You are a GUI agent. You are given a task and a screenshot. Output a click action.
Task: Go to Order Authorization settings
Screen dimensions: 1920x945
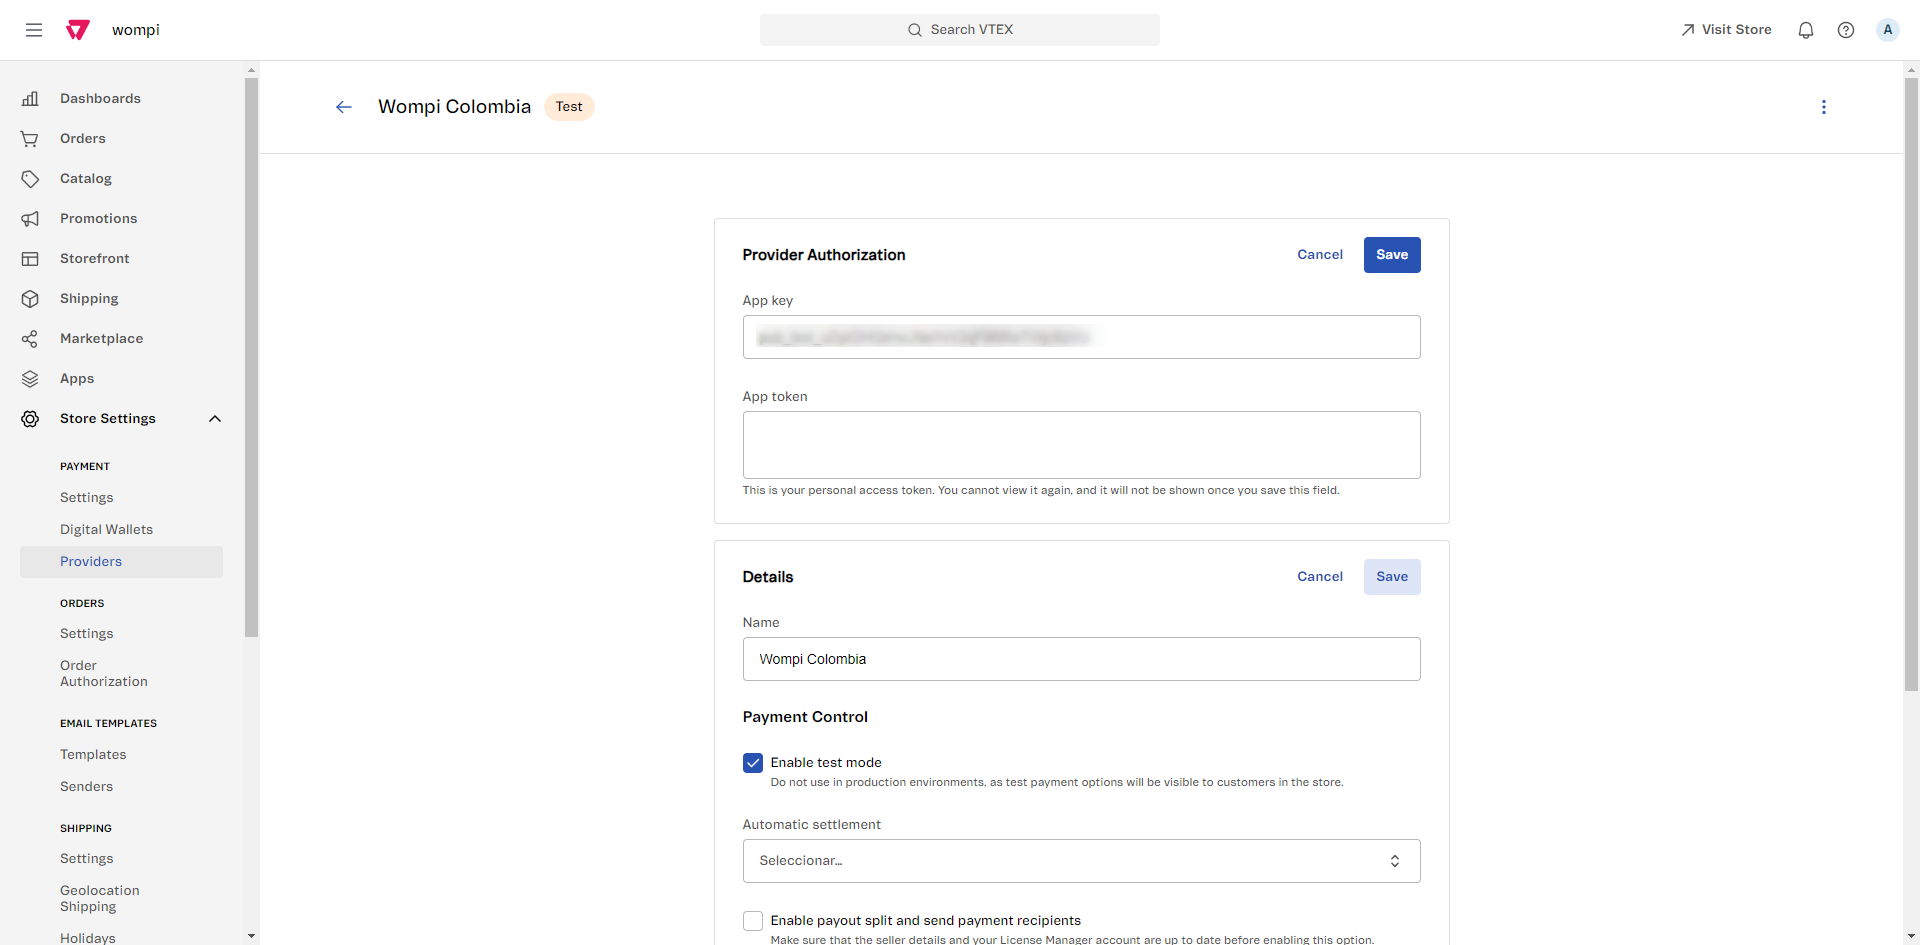pos(103,674)
